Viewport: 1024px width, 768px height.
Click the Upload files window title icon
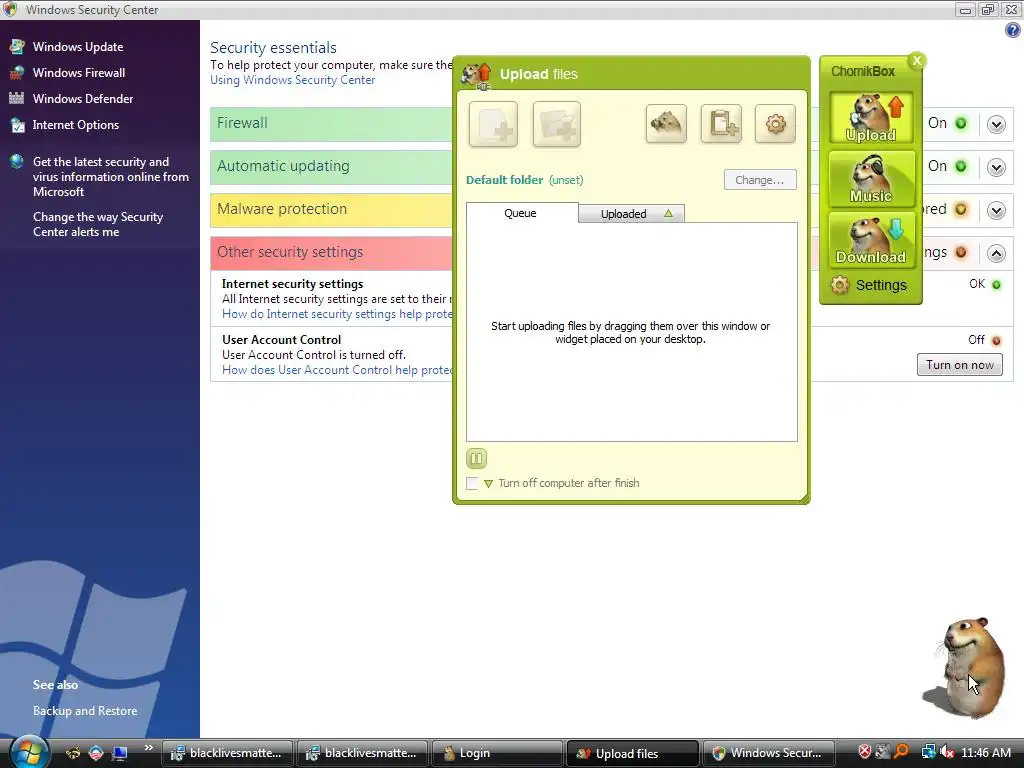coord(476,75)
